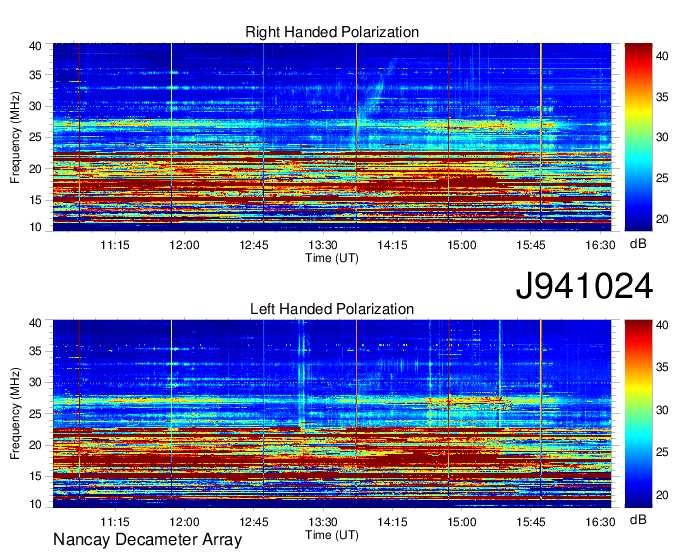Screen dimensions: 680x552
Task: Click the bottom plot's Frequency (MHz) axis label
Action: click(15, 414)
